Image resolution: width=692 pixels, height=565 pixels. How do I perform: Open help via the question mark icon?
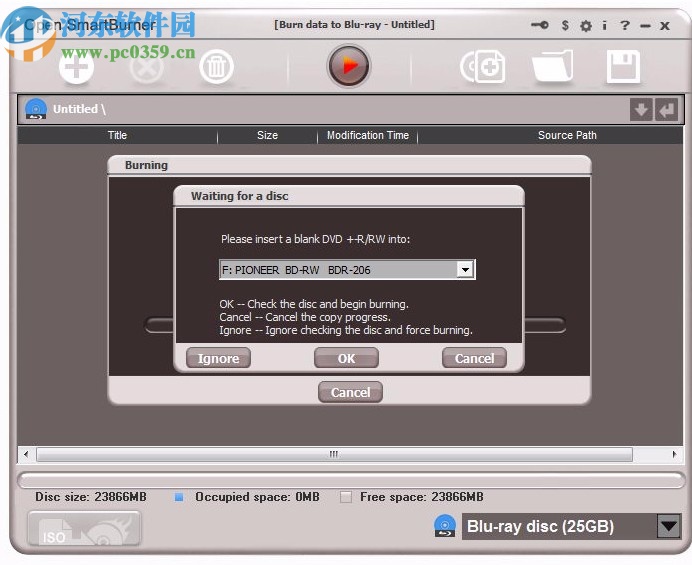coord(624,25)
